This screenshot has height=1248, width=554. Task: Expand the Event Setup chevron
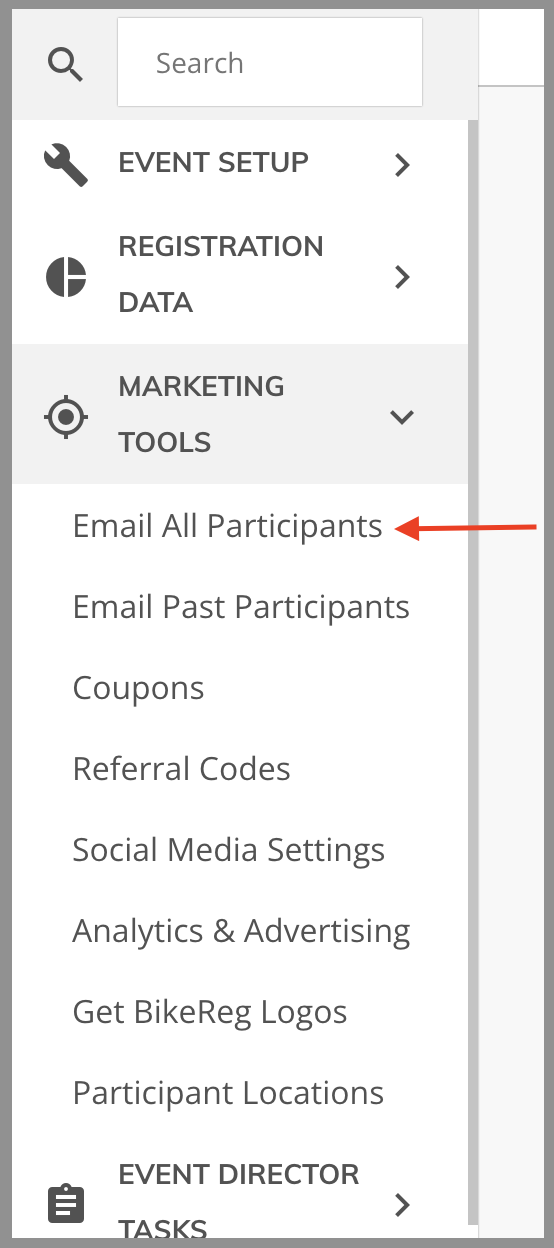pyautogui.click(x=402, y=165)
